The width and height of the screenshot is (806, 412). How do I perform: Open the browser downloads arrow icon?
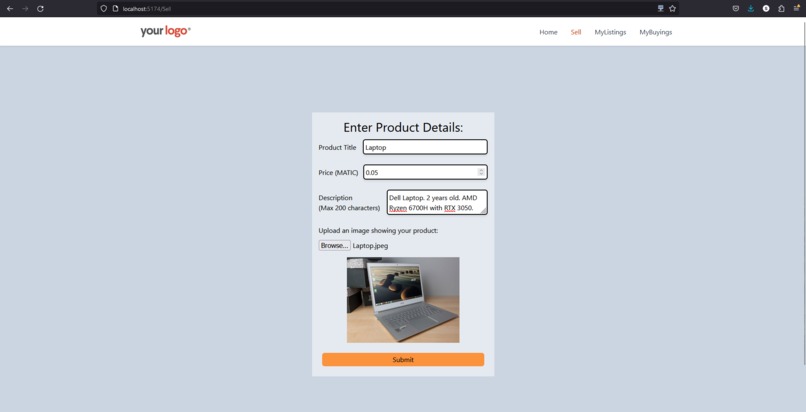(x=751, y=9)
